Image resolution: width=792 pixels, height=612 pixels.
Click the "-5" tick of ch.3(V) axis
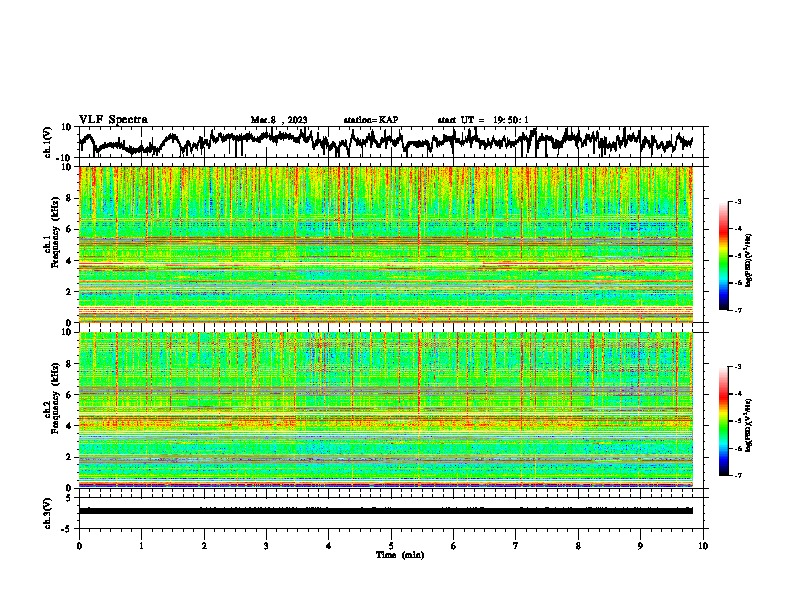66,529
